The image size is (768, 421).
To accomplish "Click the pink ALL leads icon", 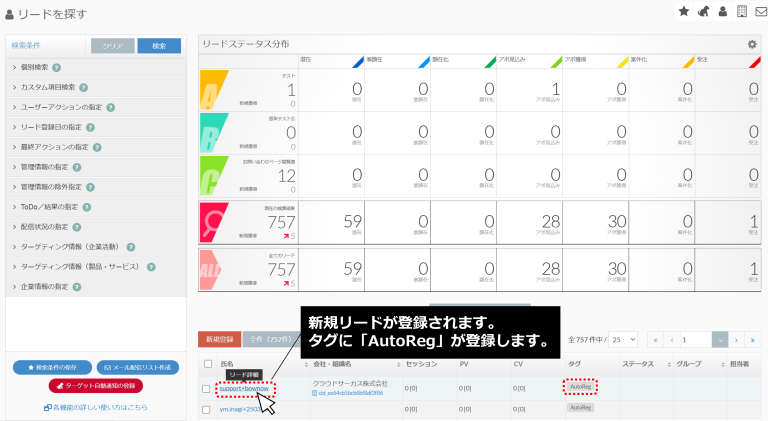I will pos(211,270).
